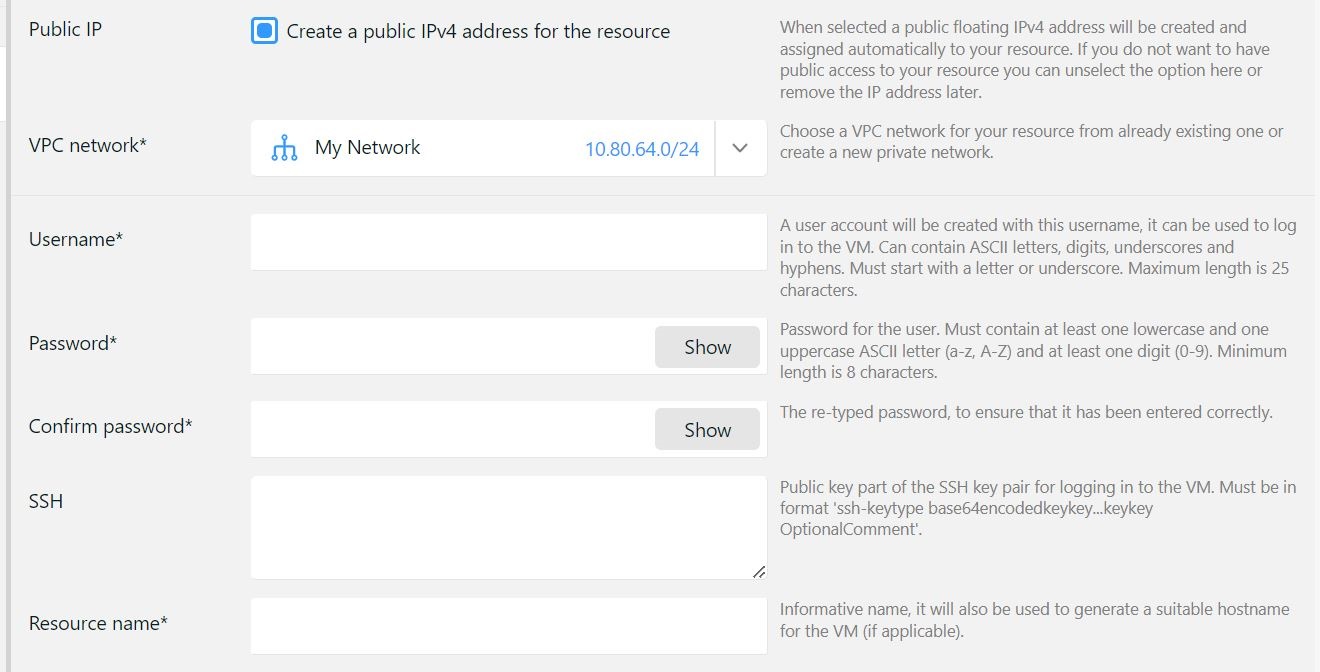Click the 10.80.64.0/24 subnet text
This screenshot has height=672, width=1320.
click(642, 149)
